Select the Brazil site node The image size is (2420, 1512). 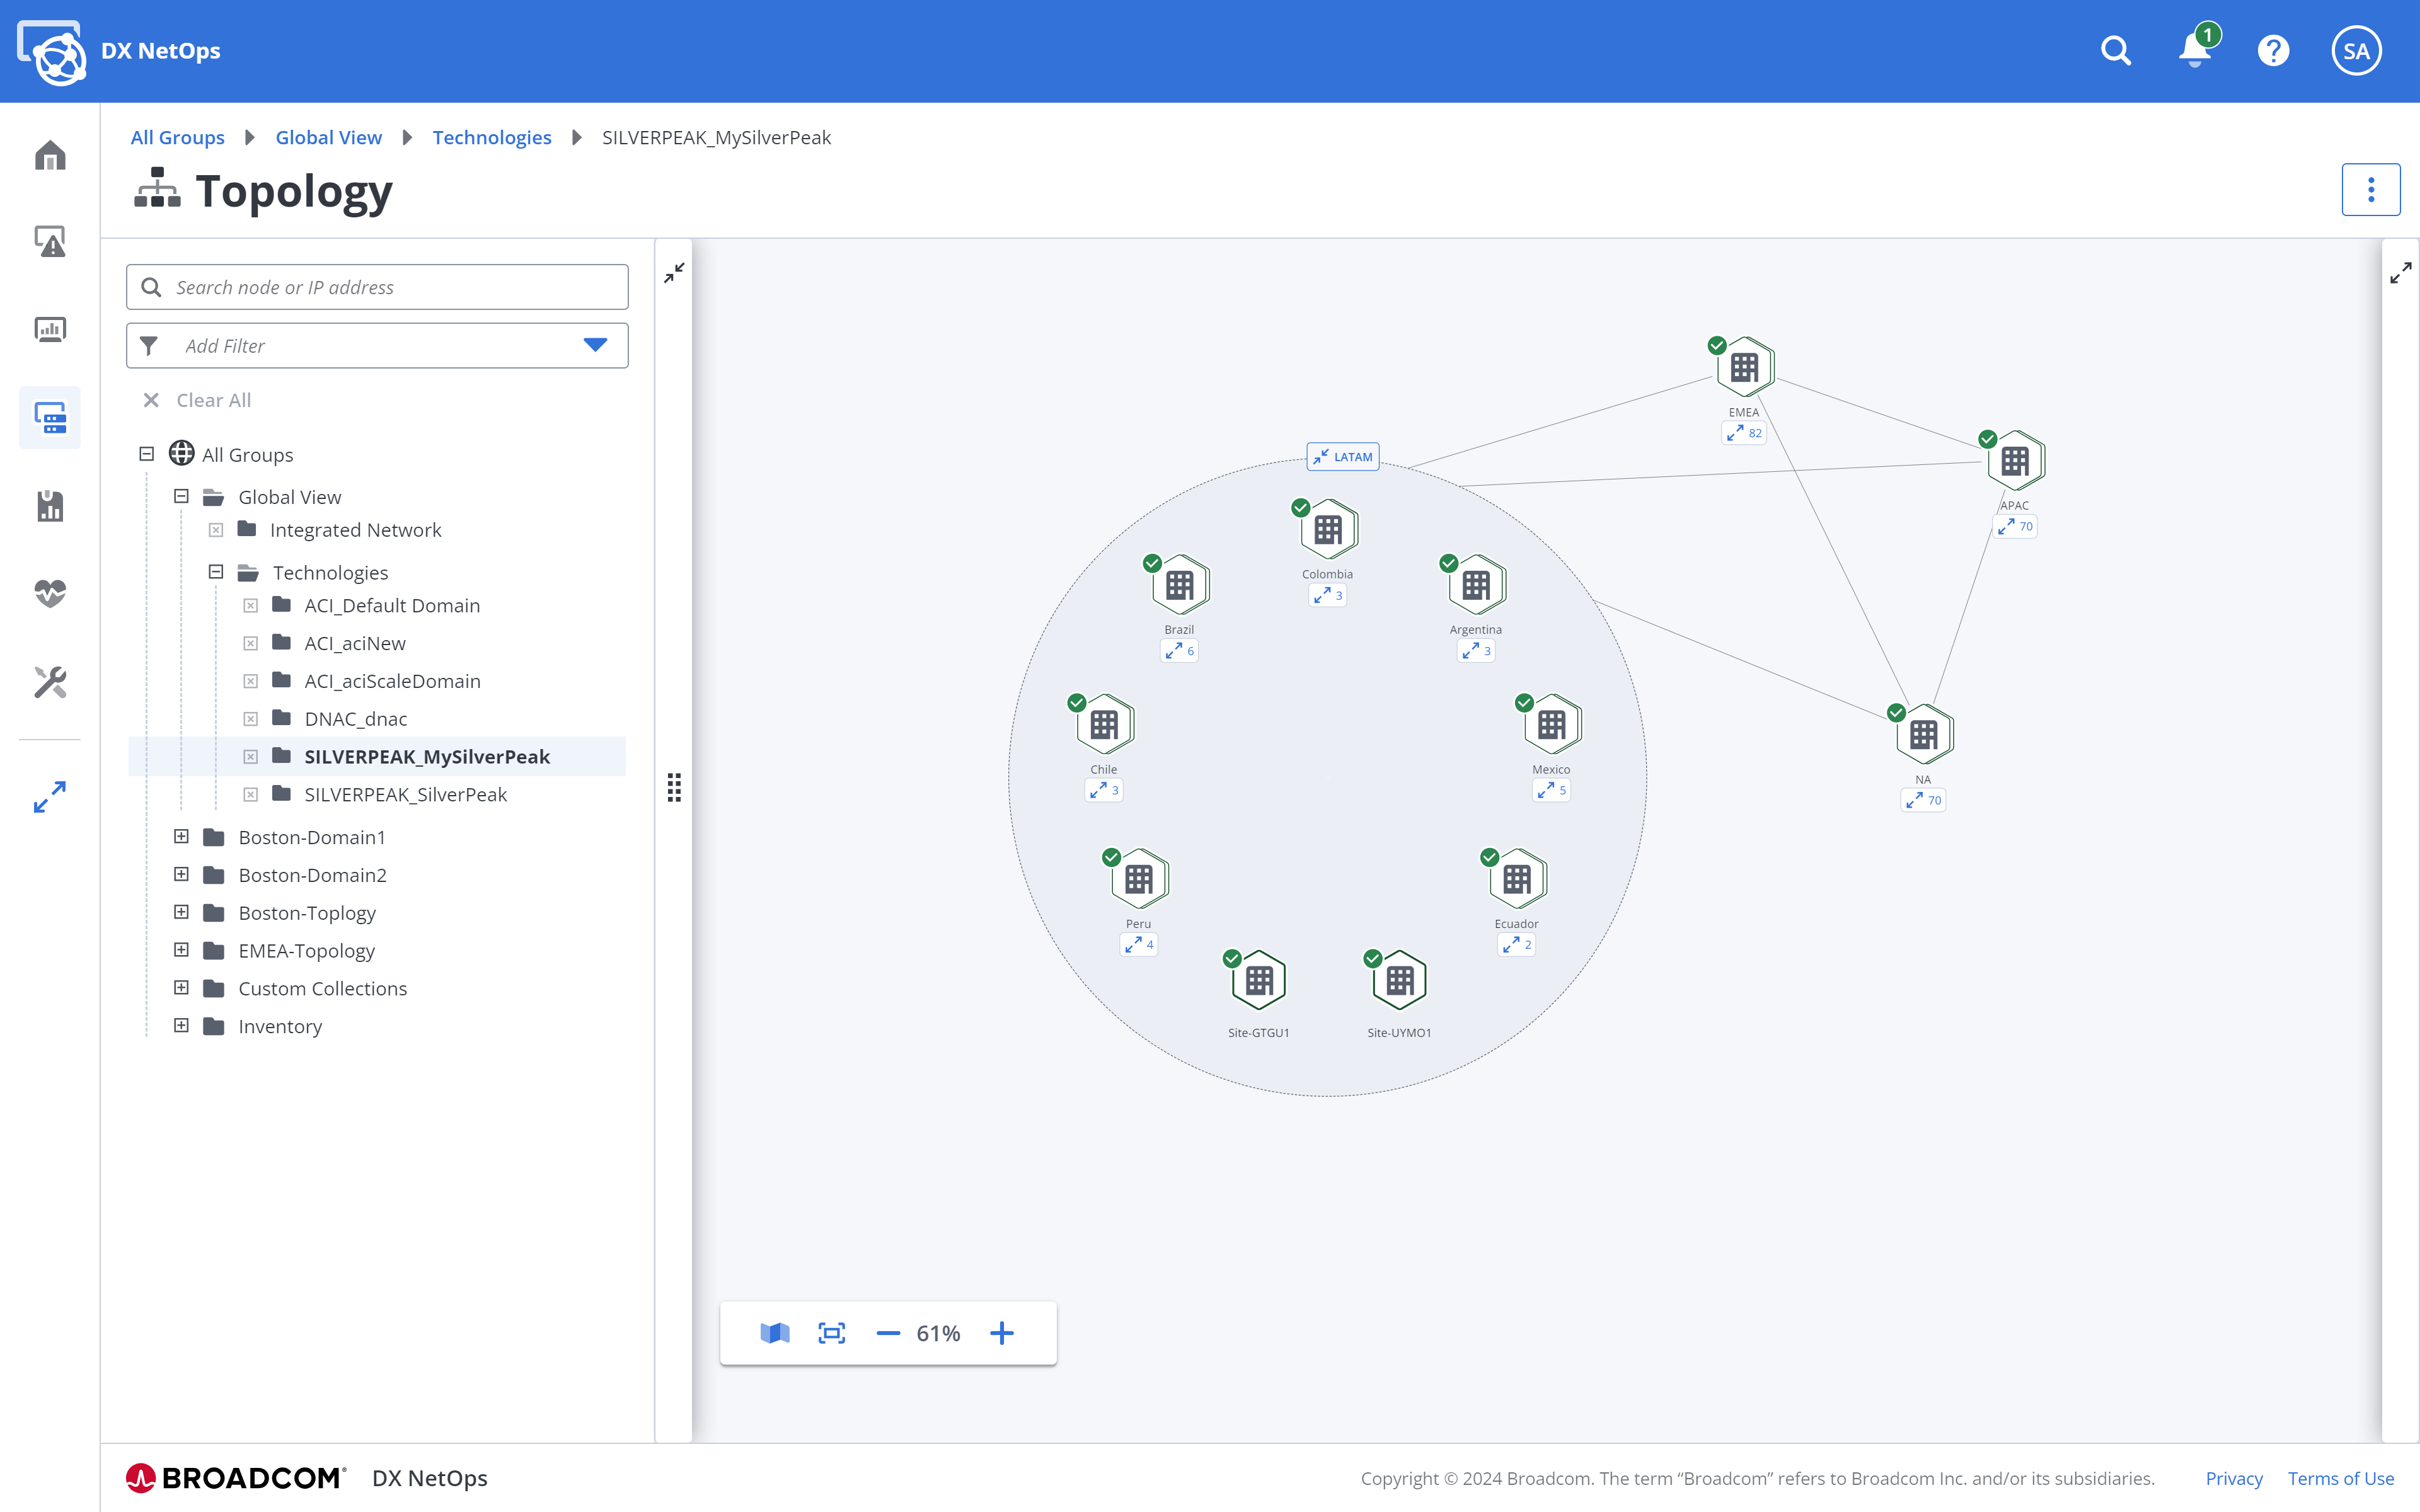coord(1179,585)
